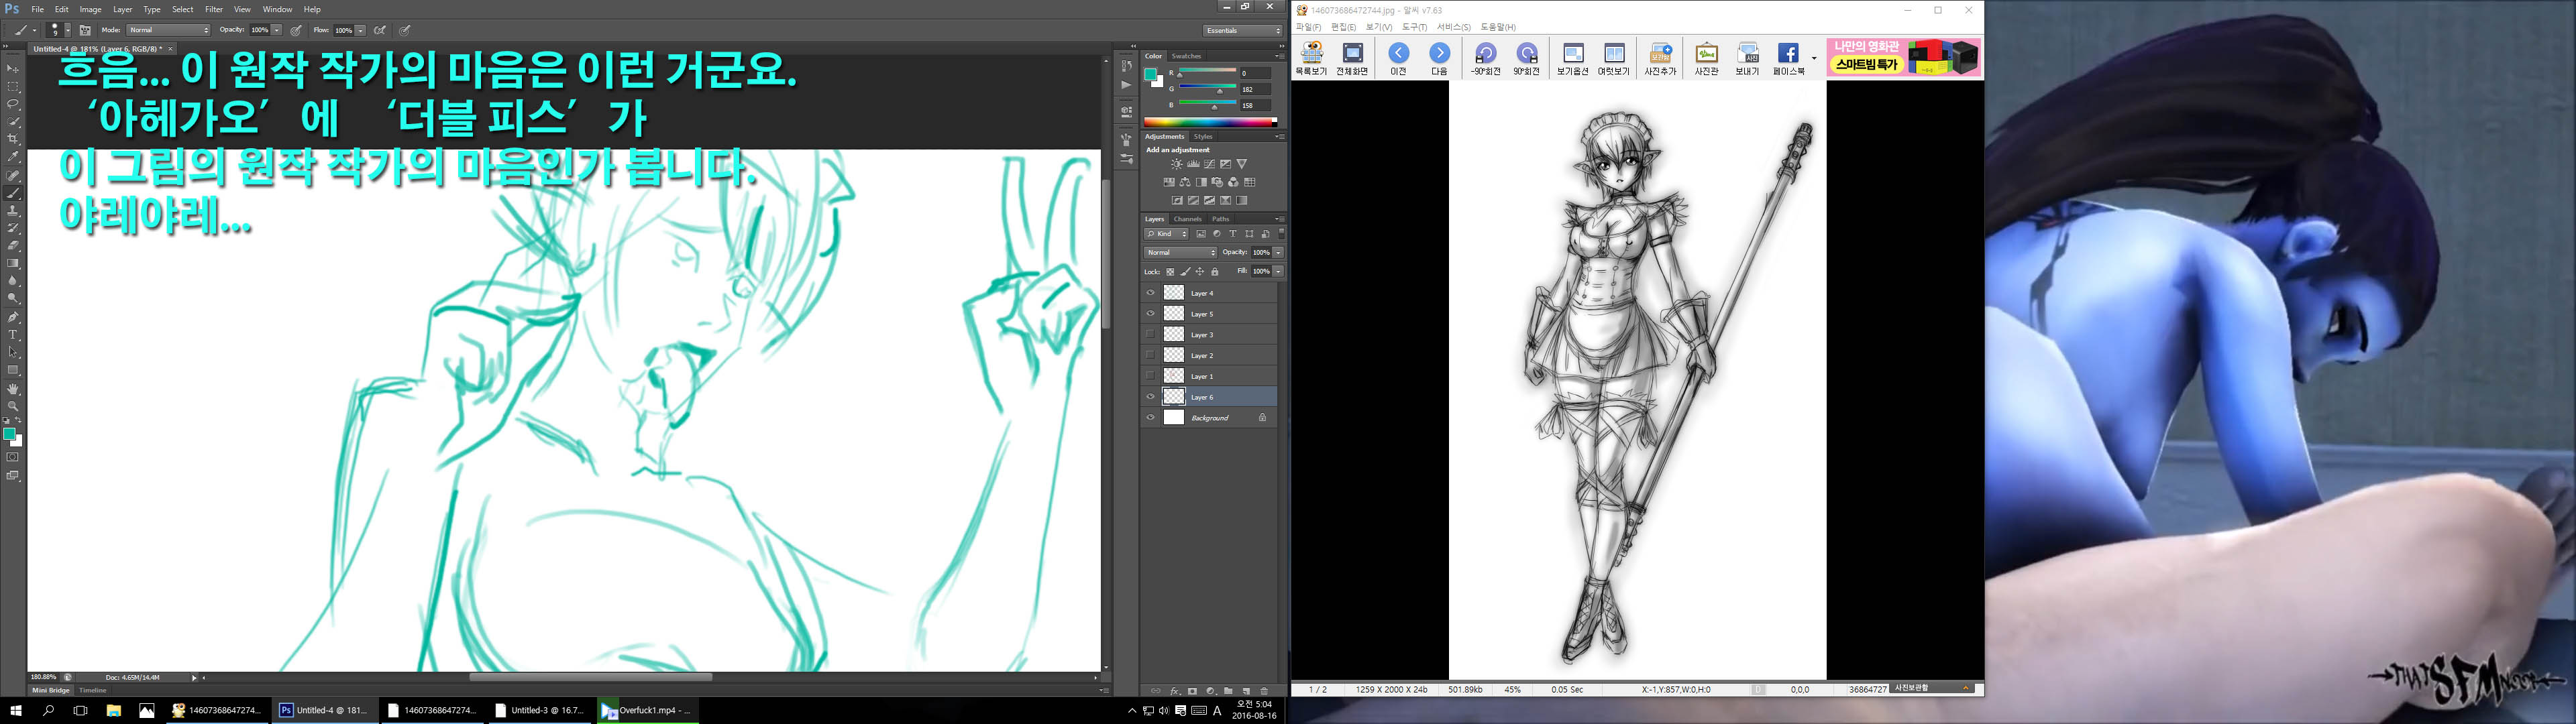Select the Gradient tool

click(x=13, y=264)
